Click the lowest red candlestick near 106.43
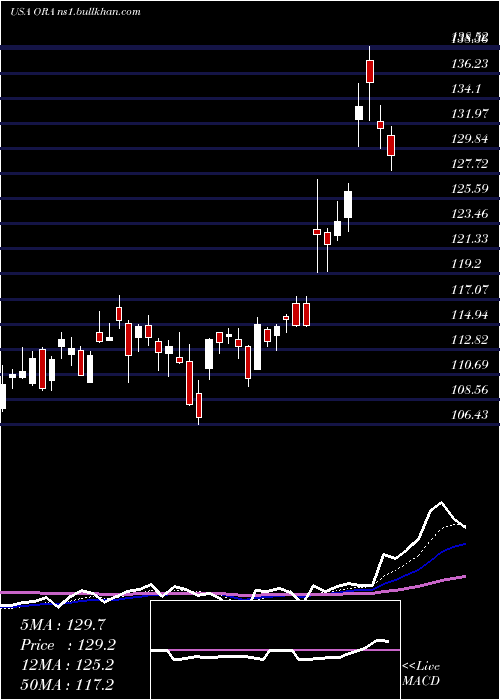Image resolution: width=500 pixels, height=700 pixels. pyautogui.click(x=199, y=405)
